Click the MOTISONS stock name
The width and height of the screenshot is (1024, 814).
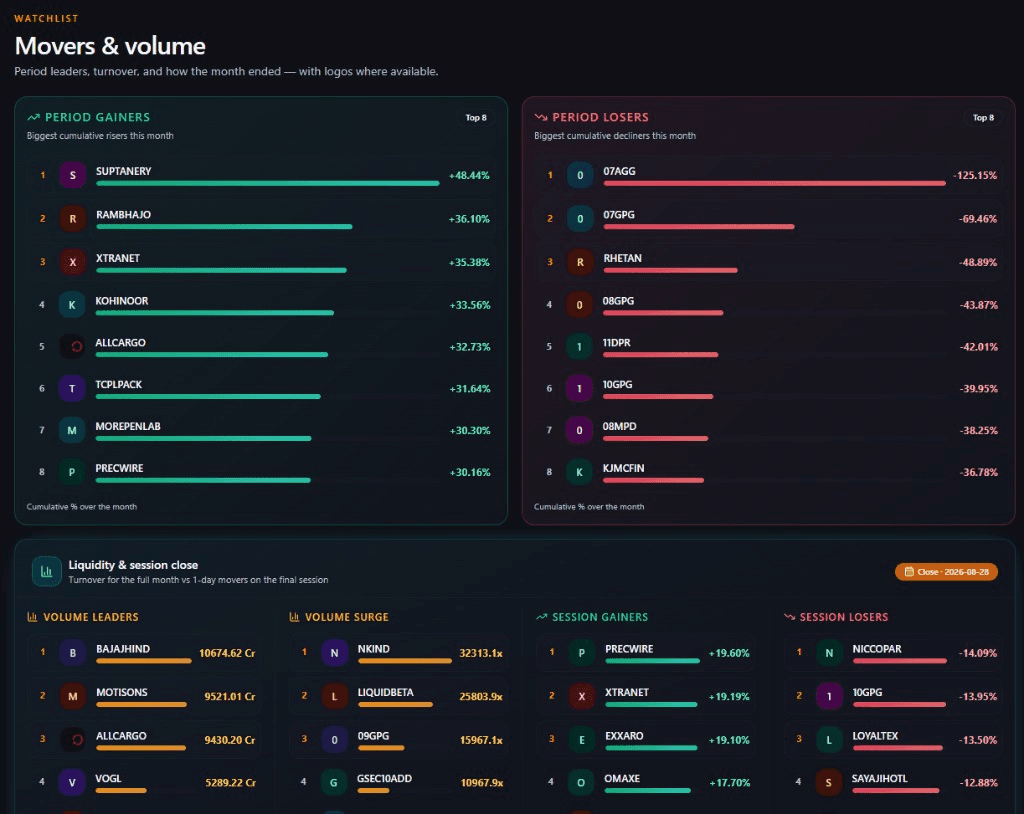[x=121, y=692]
